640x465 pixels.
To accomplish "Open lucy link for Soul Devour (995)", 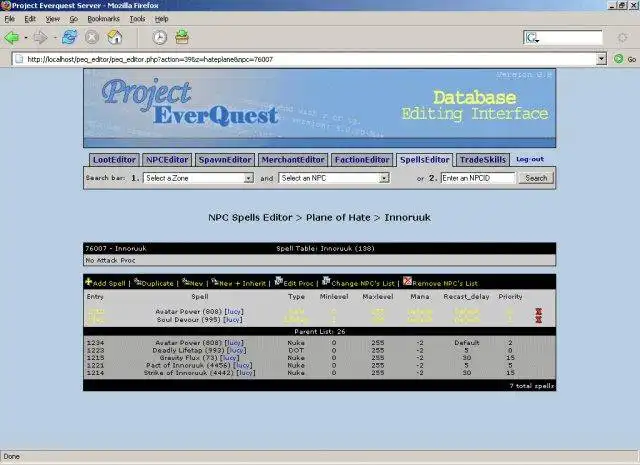I will coord(232,320).
